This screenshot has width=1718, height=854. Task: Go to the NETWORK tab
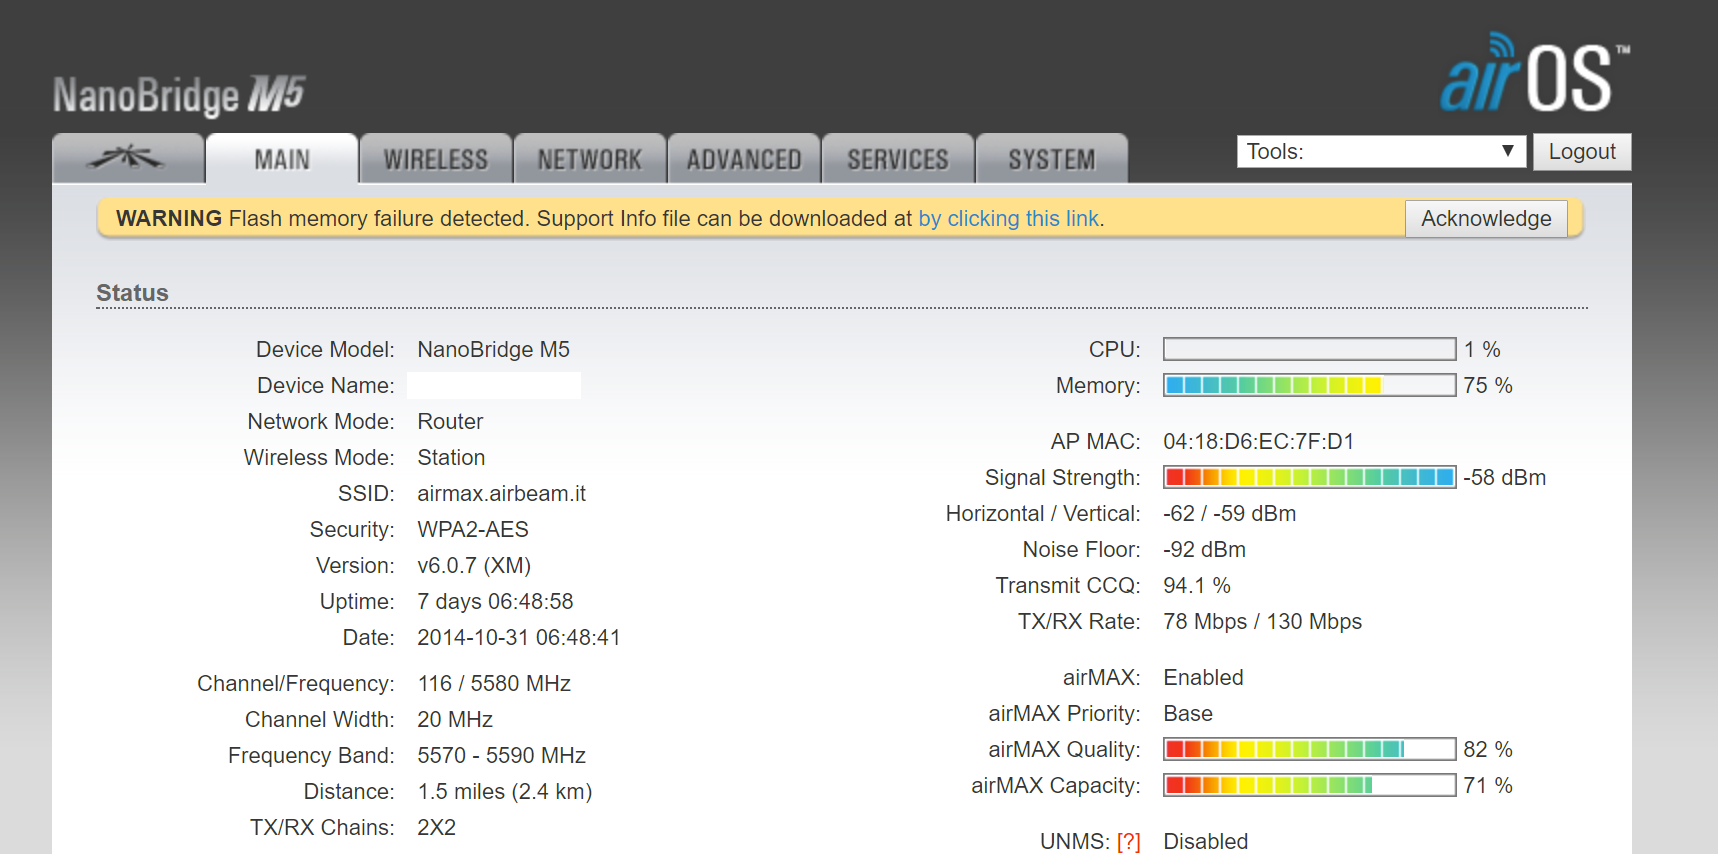tap(590, 160)
